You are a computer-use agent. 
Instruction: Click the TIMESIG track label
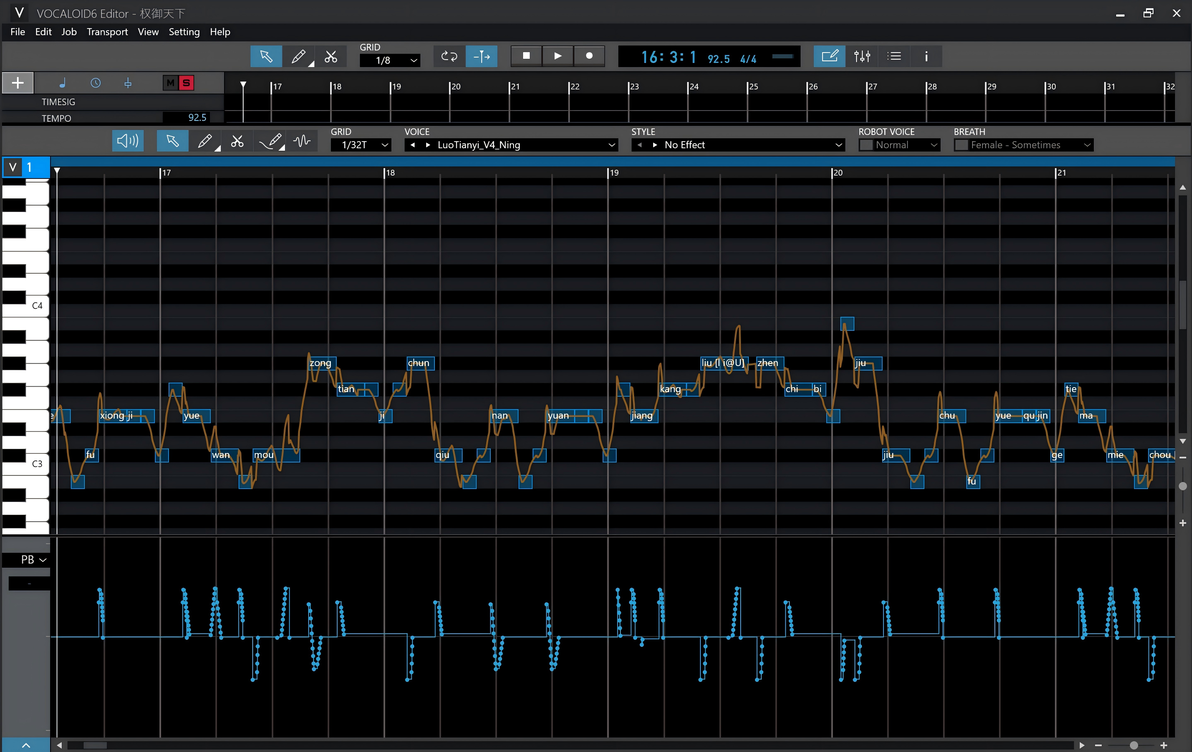(59, 102)
